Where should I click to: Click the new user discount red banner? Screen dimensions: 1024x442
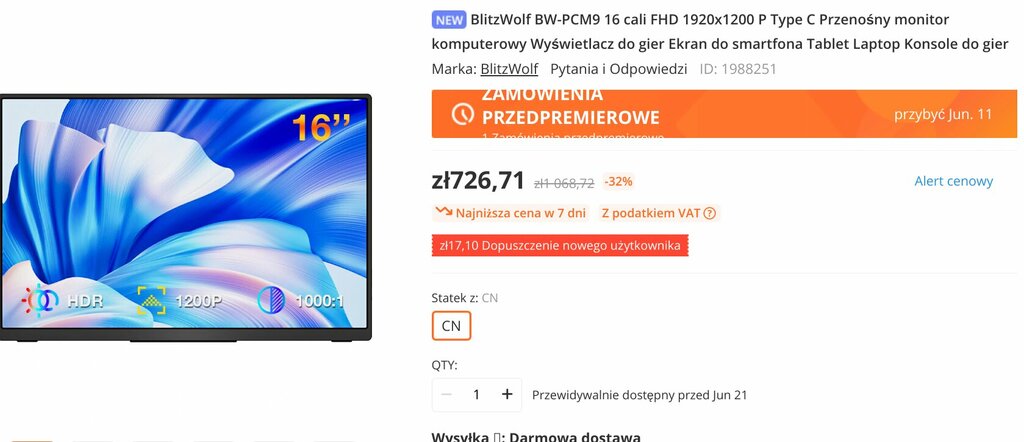tap(560, 245)
